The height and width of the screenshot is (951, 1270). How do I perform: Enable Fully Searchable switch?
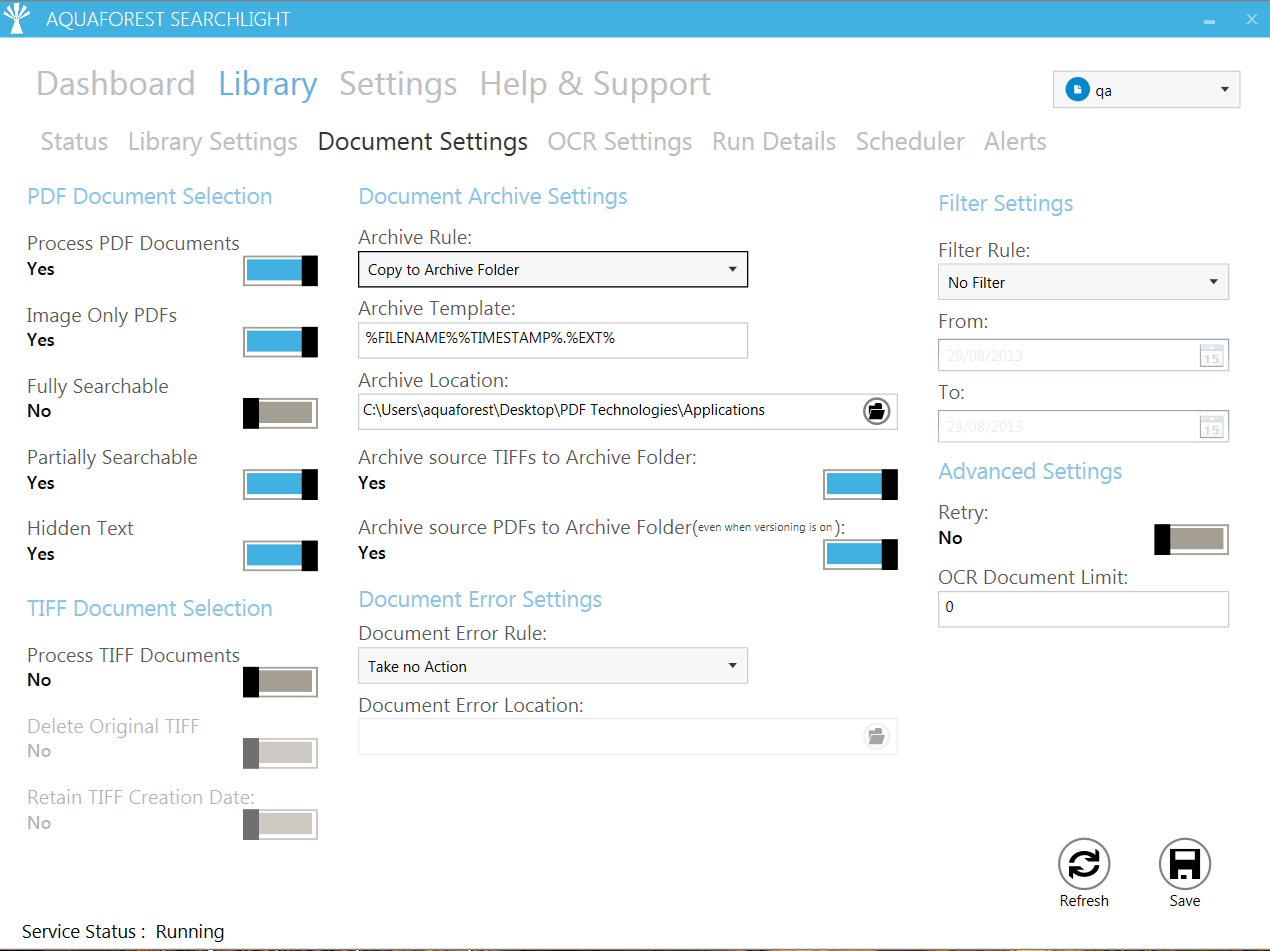pos(281,413)
